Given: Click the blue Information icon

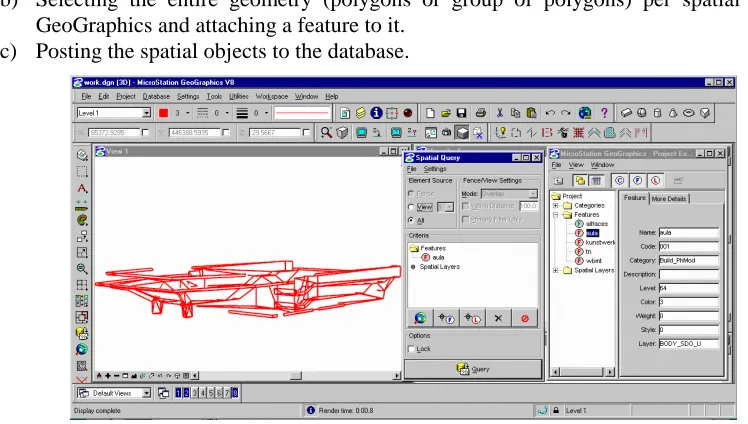Looking at the screenshot, I should point(376,113).
